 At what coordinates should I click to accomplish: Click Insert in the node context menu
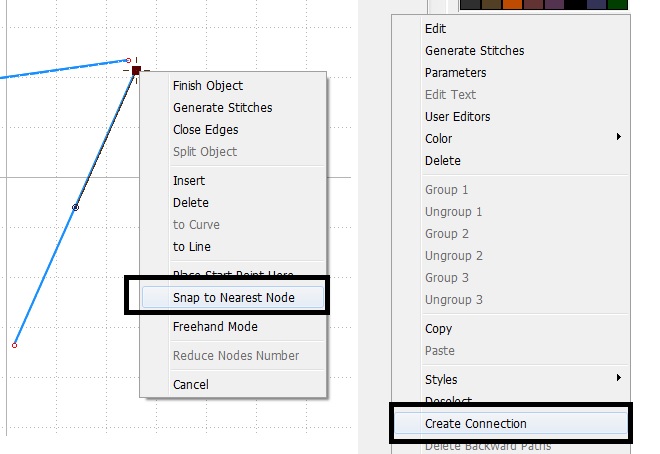click(x=189, y=181)
